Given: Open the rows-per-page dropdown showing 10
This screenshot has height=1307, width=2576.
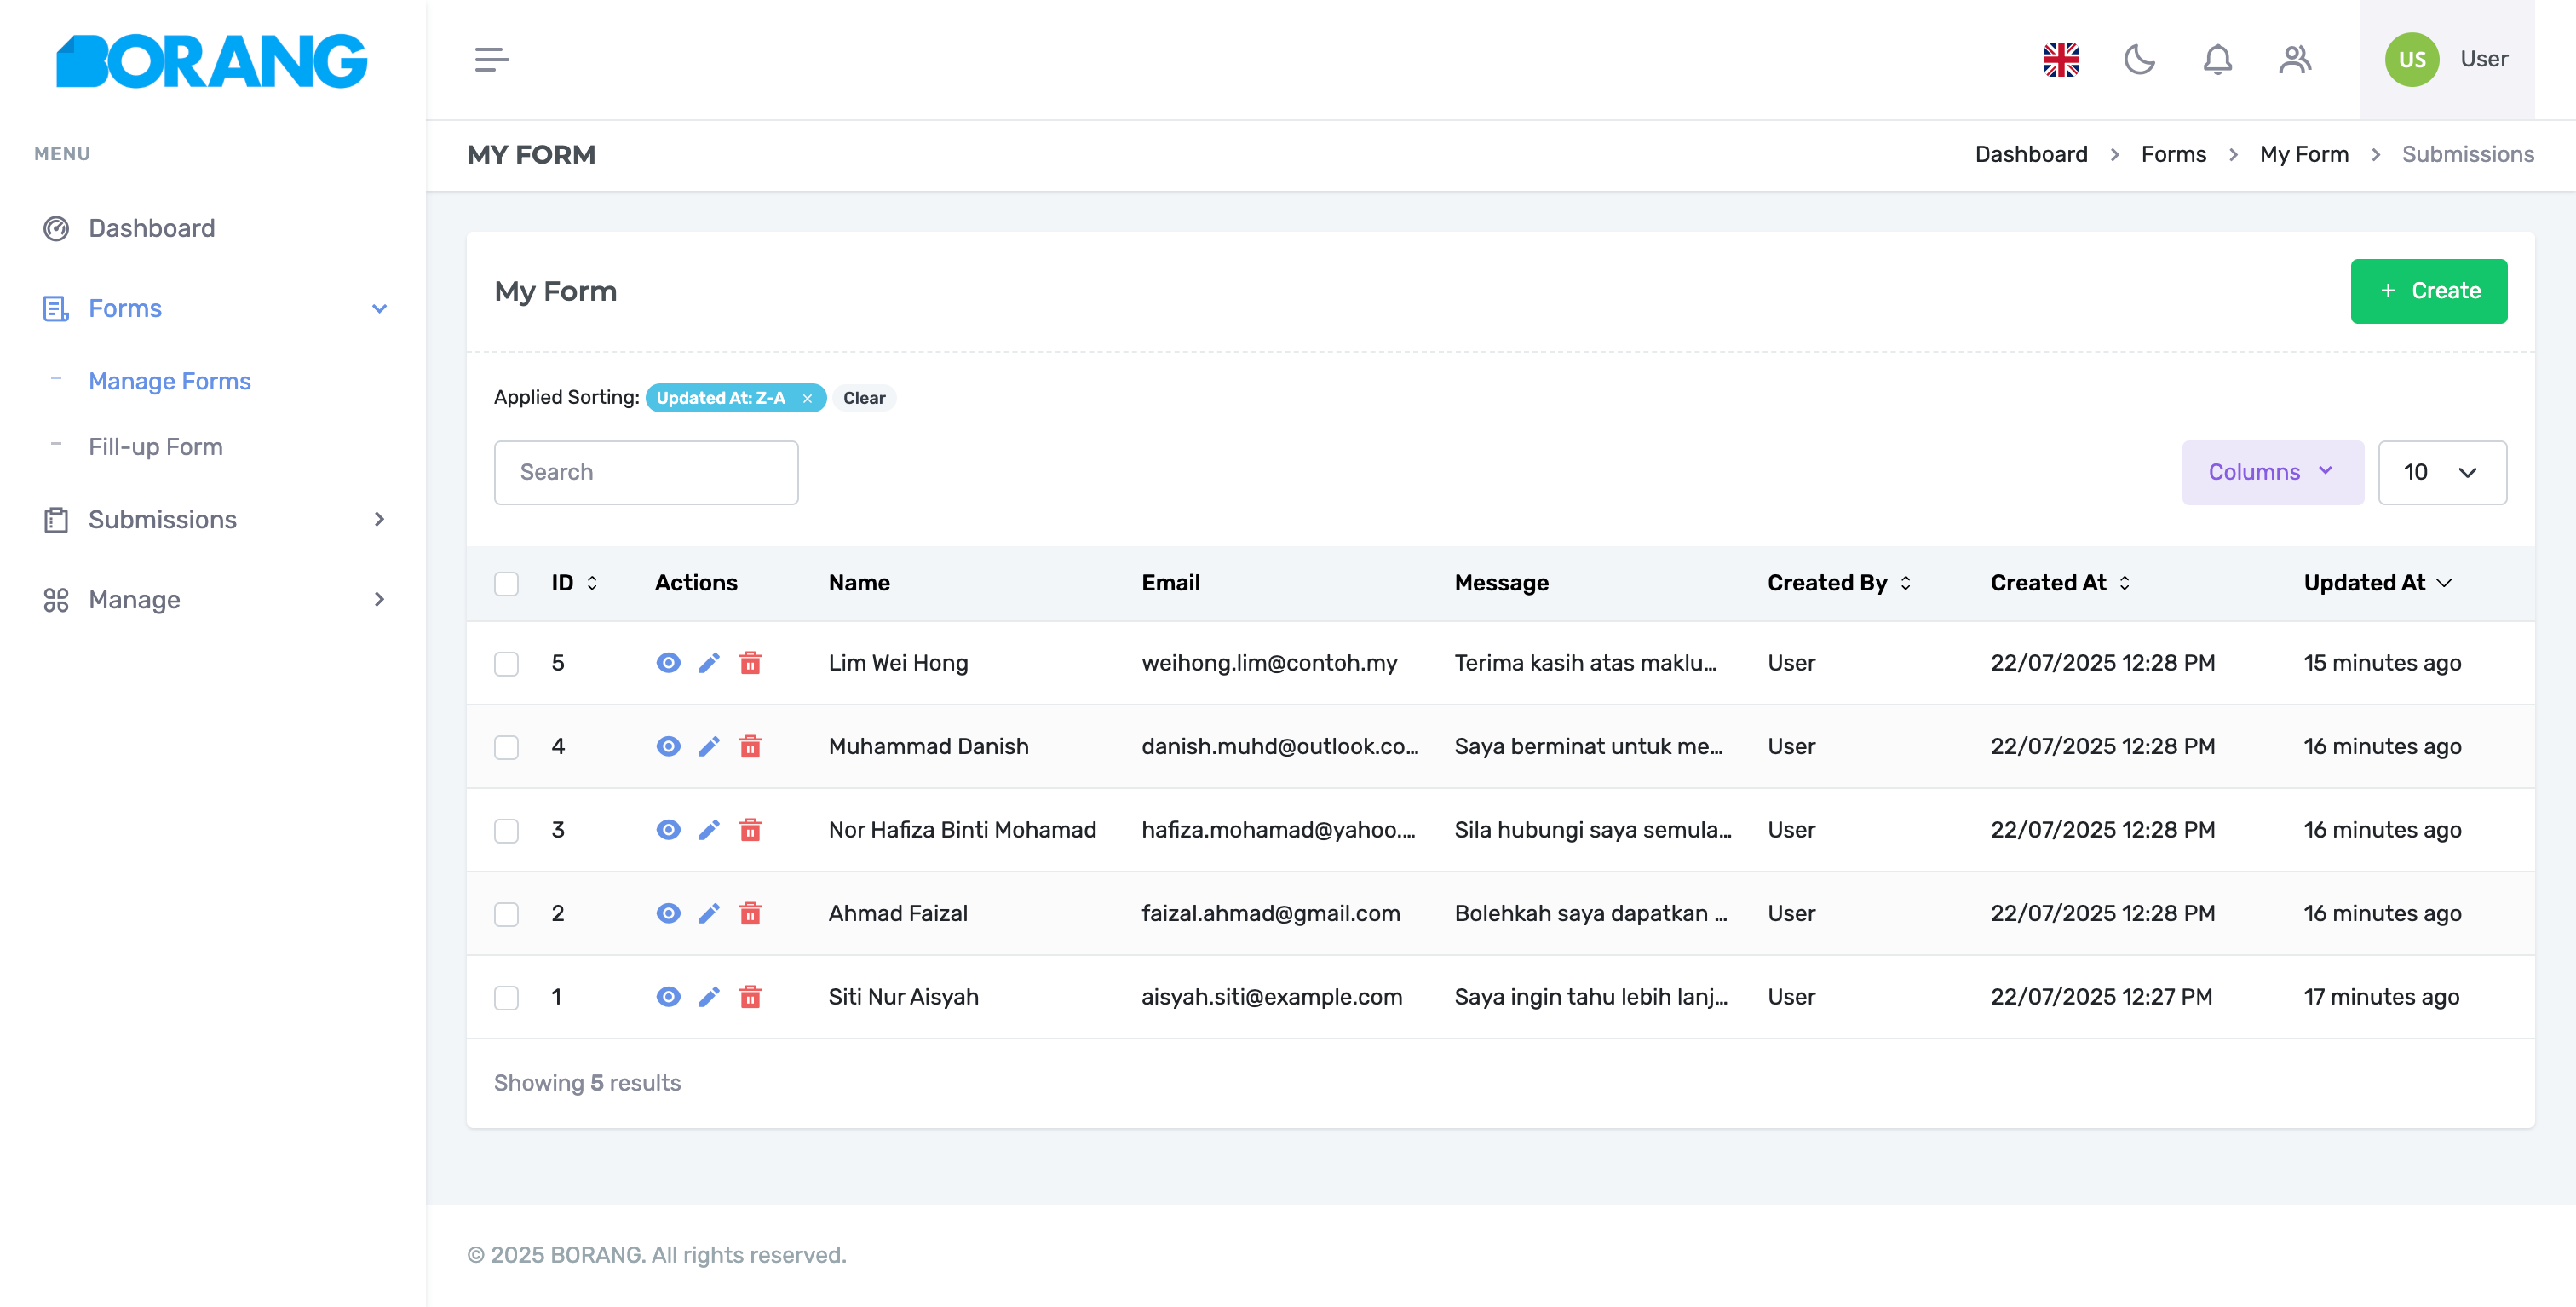Looking at the screenshot, I should [x=2441, y=472].
